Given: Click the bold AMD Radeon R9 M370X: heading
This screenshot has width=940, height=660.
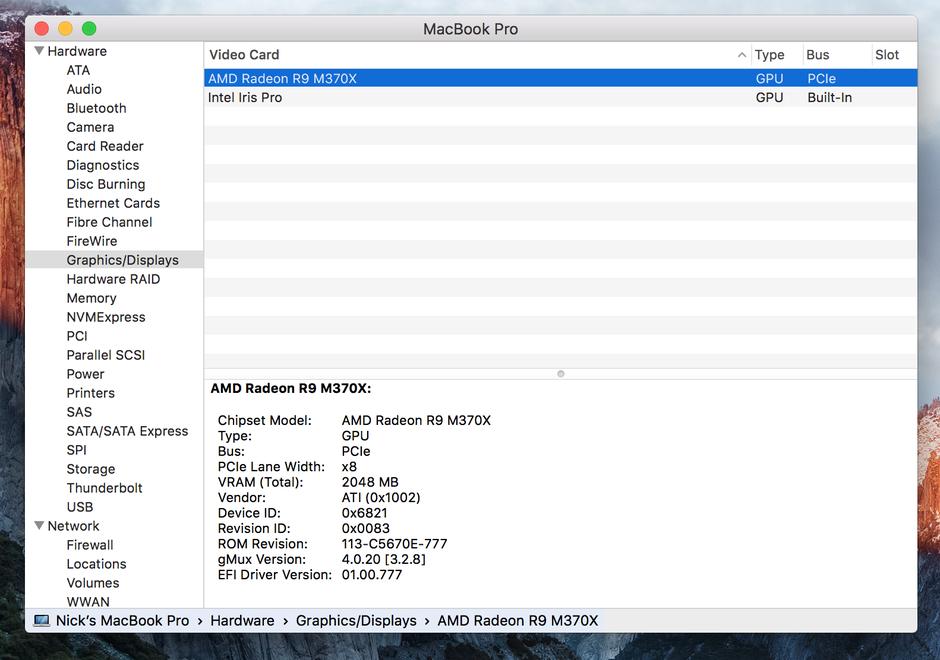Looking at the screenshot, I should 291,388.
